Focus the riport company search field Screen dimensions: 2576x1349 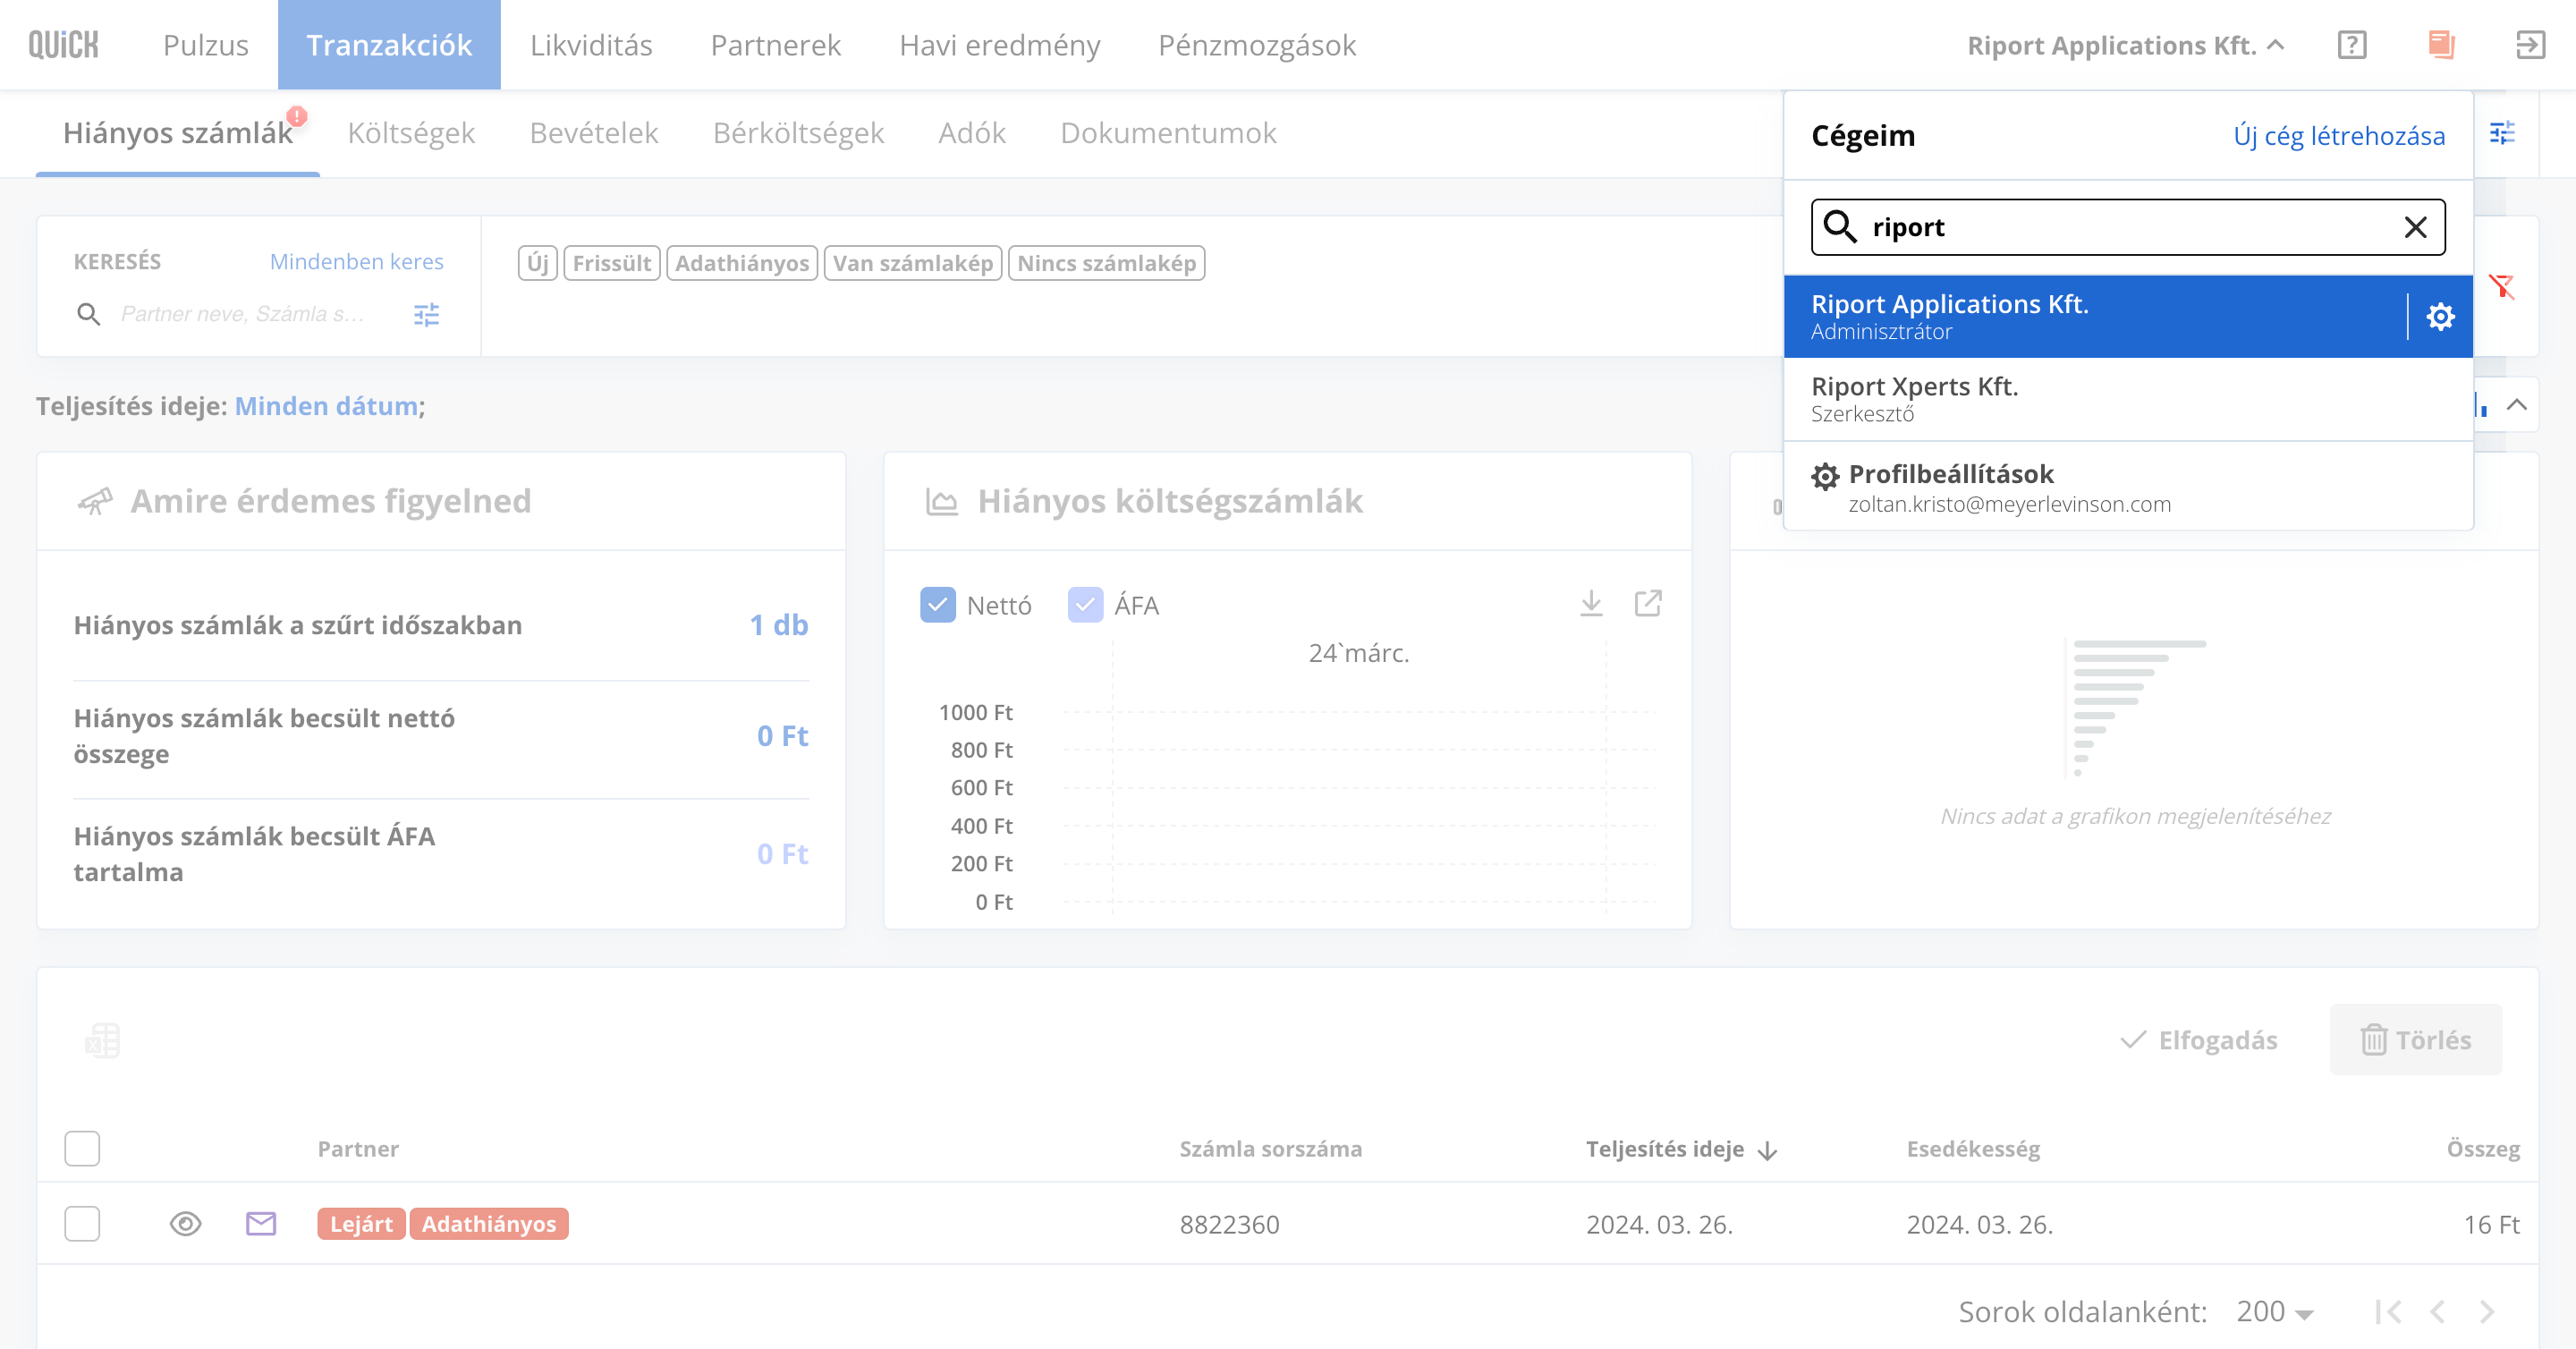pyautogui.click(x=2128, y=227)
